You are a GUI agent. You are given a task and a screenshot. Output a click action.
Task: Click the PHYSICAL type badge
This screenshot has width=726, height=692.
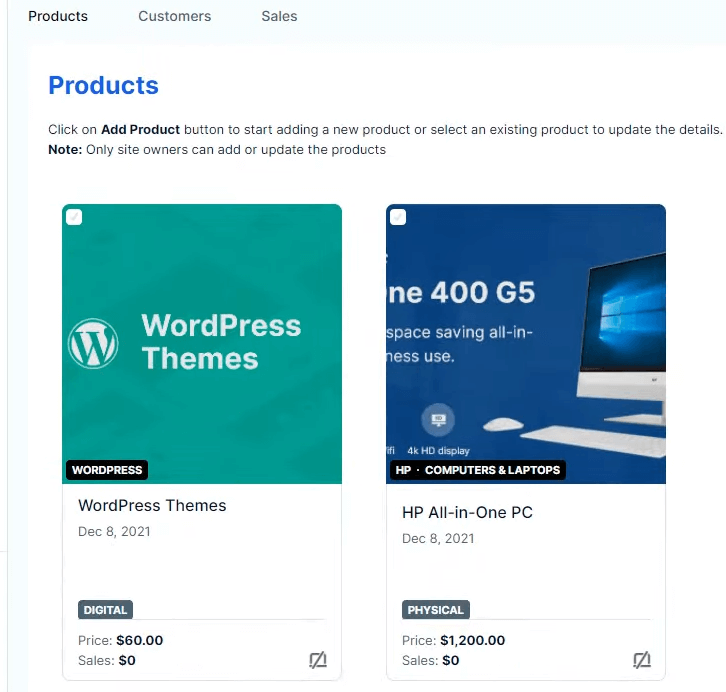tap(436, 610)
